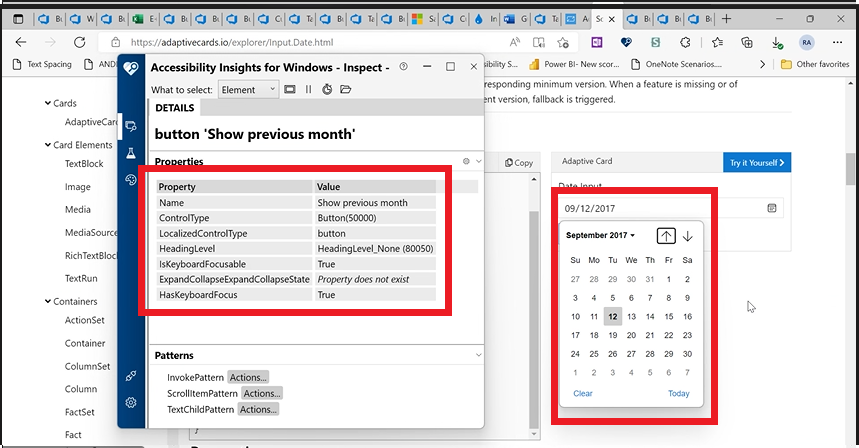Click the Try it Yourself button
The height and width of the screenshot is (448, 859).
tap(757, 163)
